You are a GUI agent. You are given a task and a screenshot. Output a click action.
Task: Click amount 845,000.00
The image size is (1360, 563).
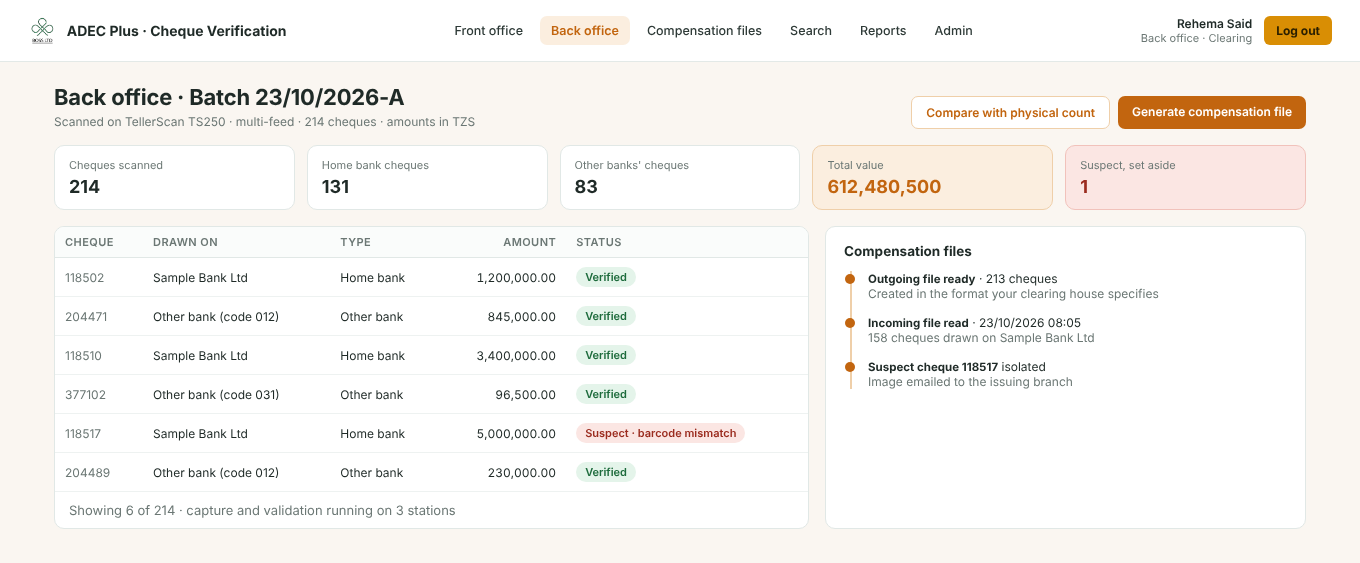[x=522, y=317]
